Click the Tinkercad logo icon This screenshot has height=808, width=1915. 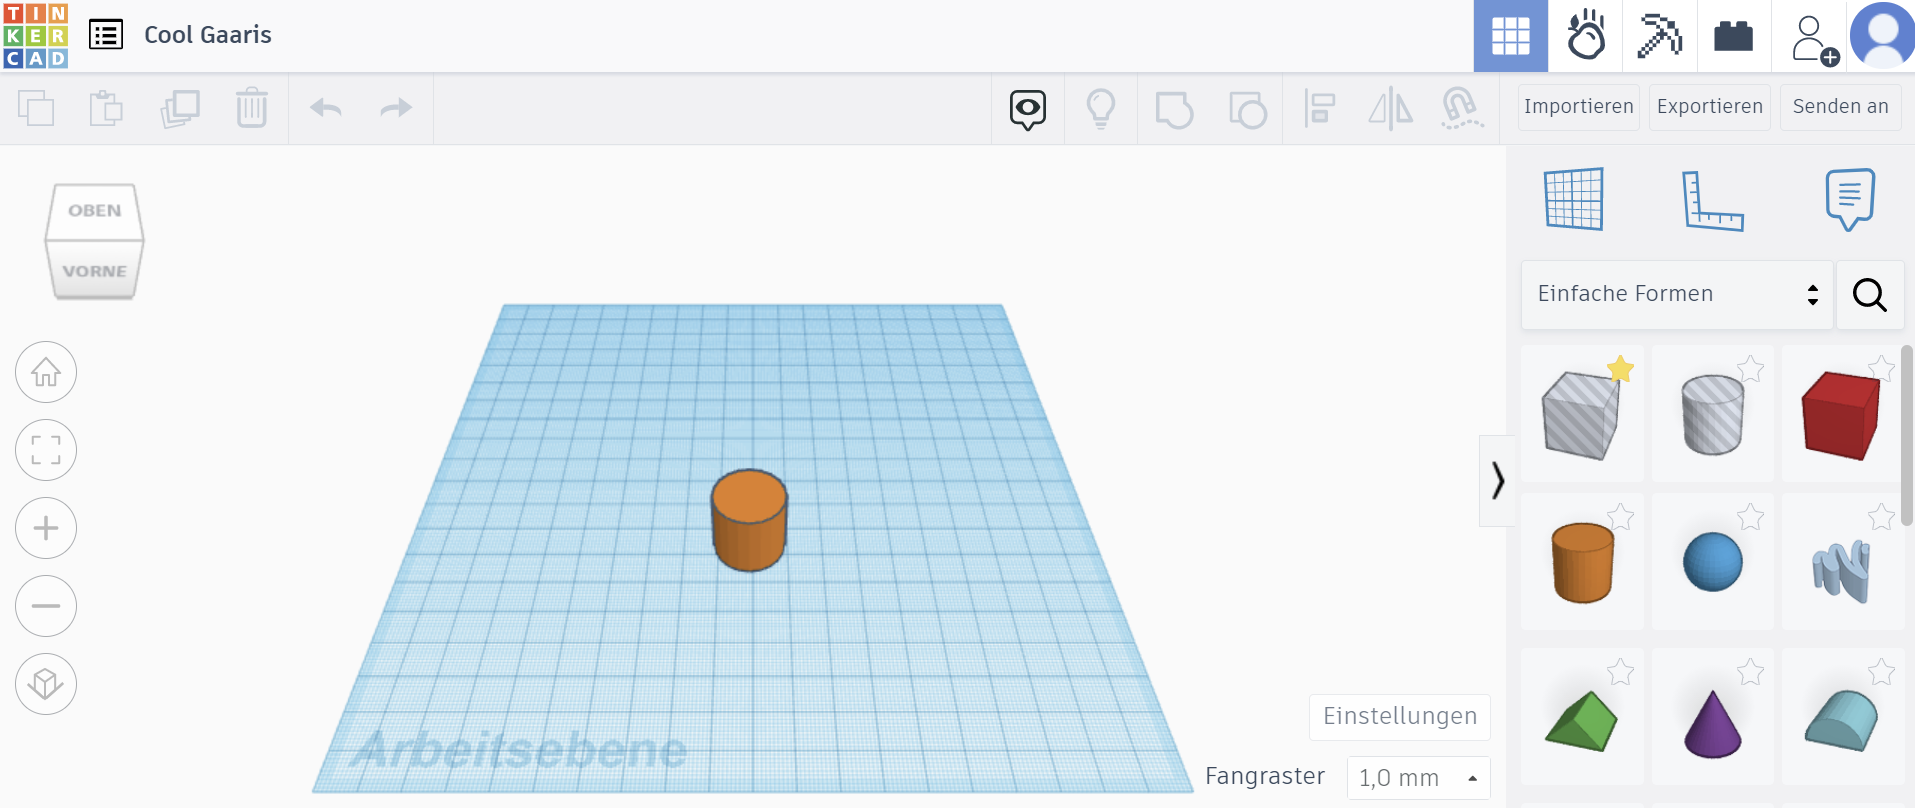pos(36,35)
